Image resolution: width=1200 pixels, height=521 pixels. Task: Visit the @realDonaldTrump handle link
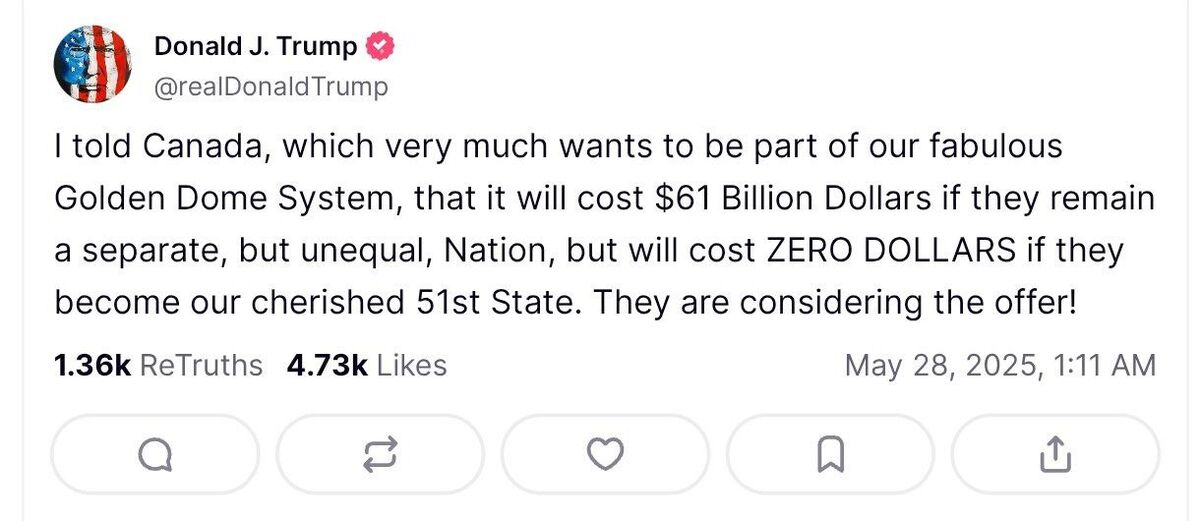point(270,87)
